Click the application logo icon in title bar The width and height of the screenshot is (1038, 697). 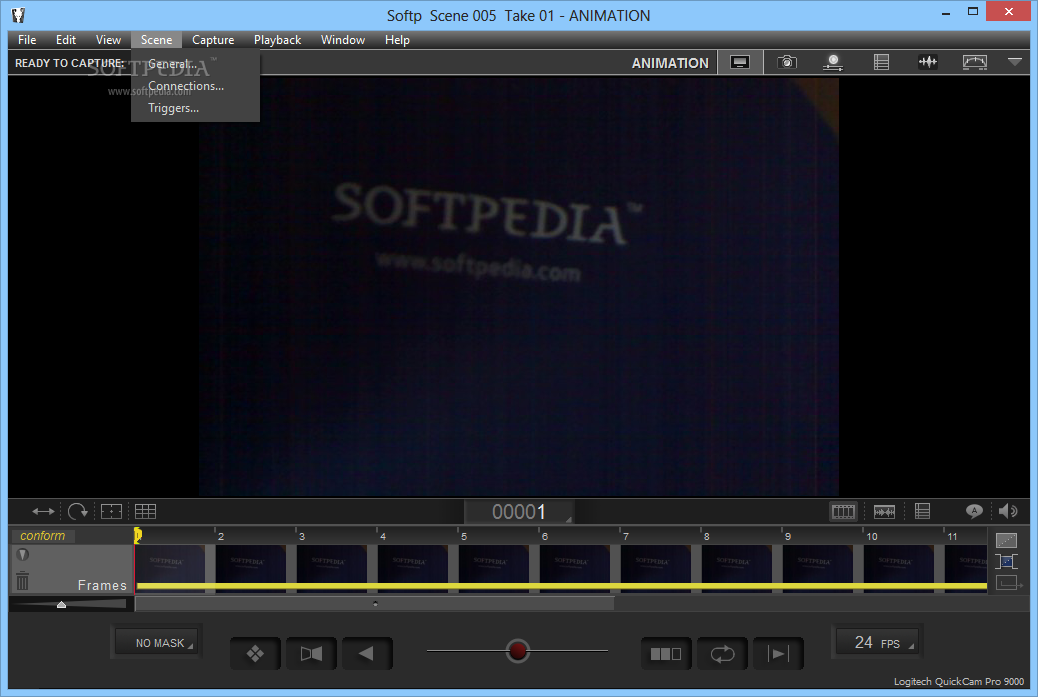pos(18,15)
